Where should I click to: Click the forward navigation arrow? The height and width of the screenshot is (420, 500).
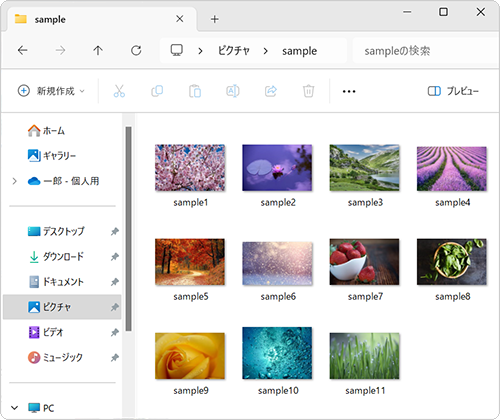[x=60, y=51]
